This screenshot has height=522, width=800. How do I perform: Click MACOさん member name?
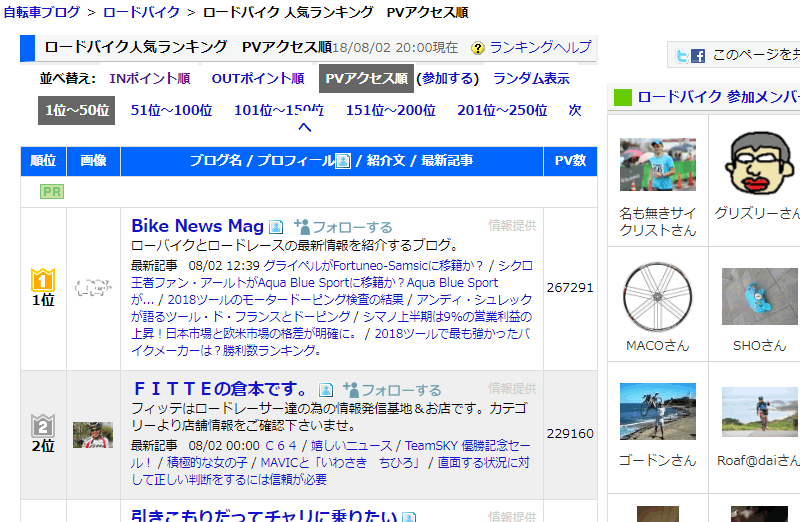point(658,346)
